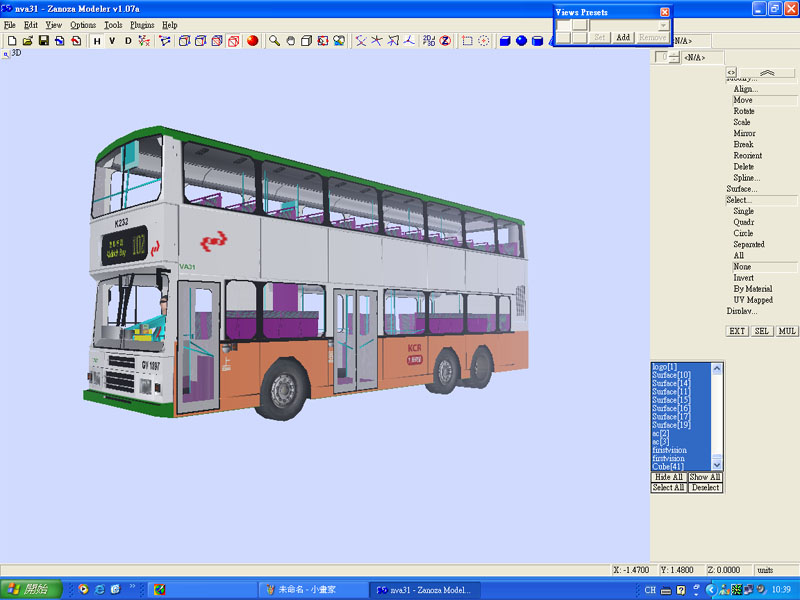Expand the Surface... command group
The height and width of the screenshot is (600, 800).
pos(741,189)
